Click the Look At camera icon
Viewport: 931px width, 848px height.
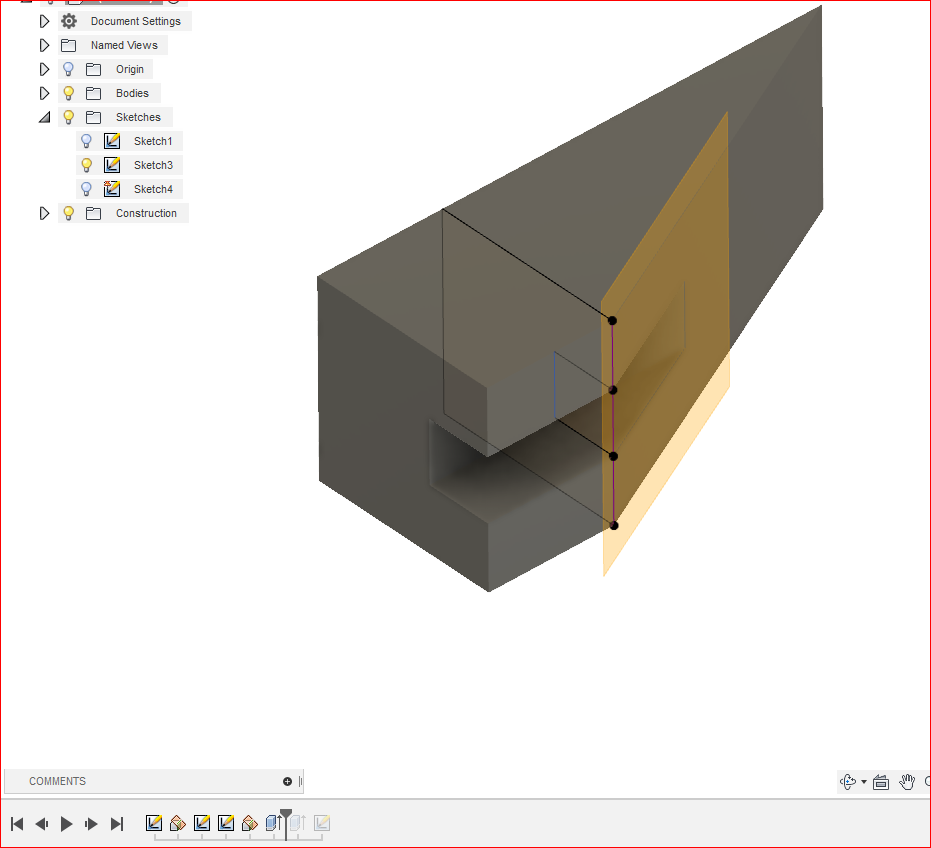[x=881, y=783]
